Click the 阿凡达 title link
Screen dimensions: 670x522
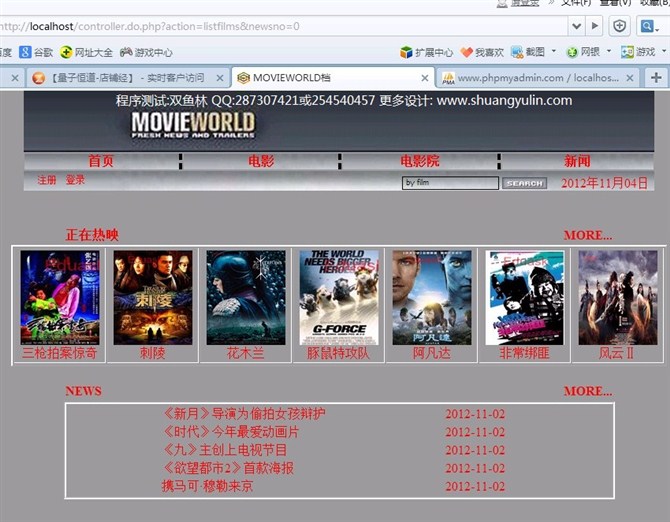click(x=432, y=353)
